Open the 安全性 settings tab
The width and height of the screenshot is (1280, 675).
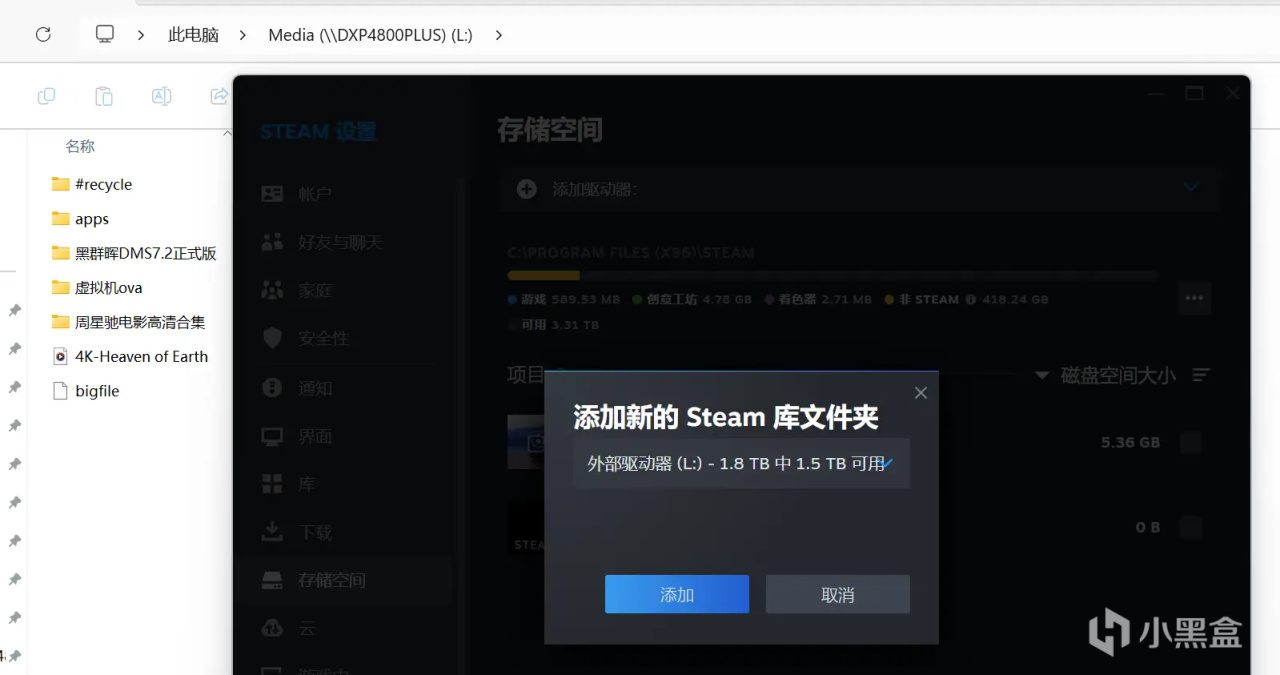[345, 338]
